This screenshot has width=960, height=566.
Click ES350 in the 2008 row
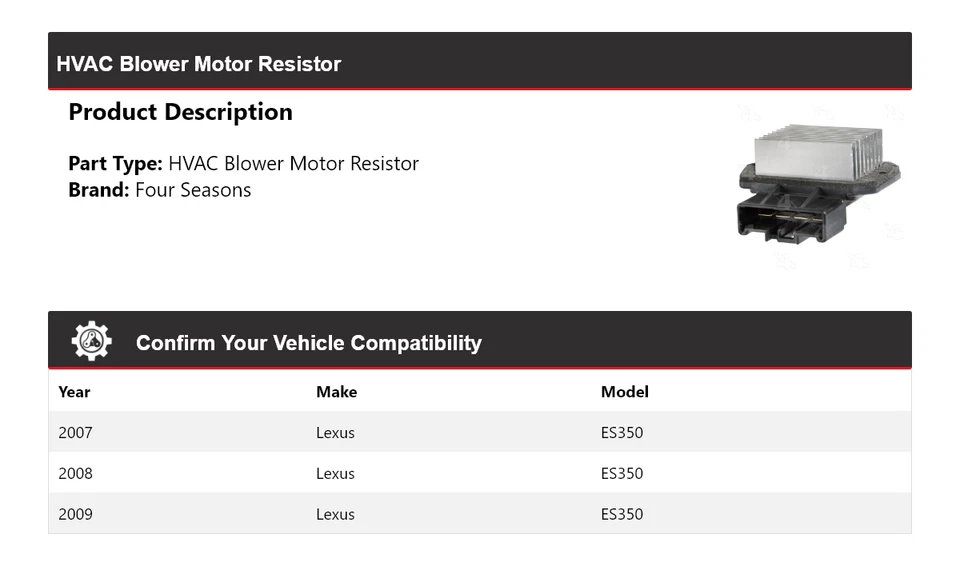[621, 474]
